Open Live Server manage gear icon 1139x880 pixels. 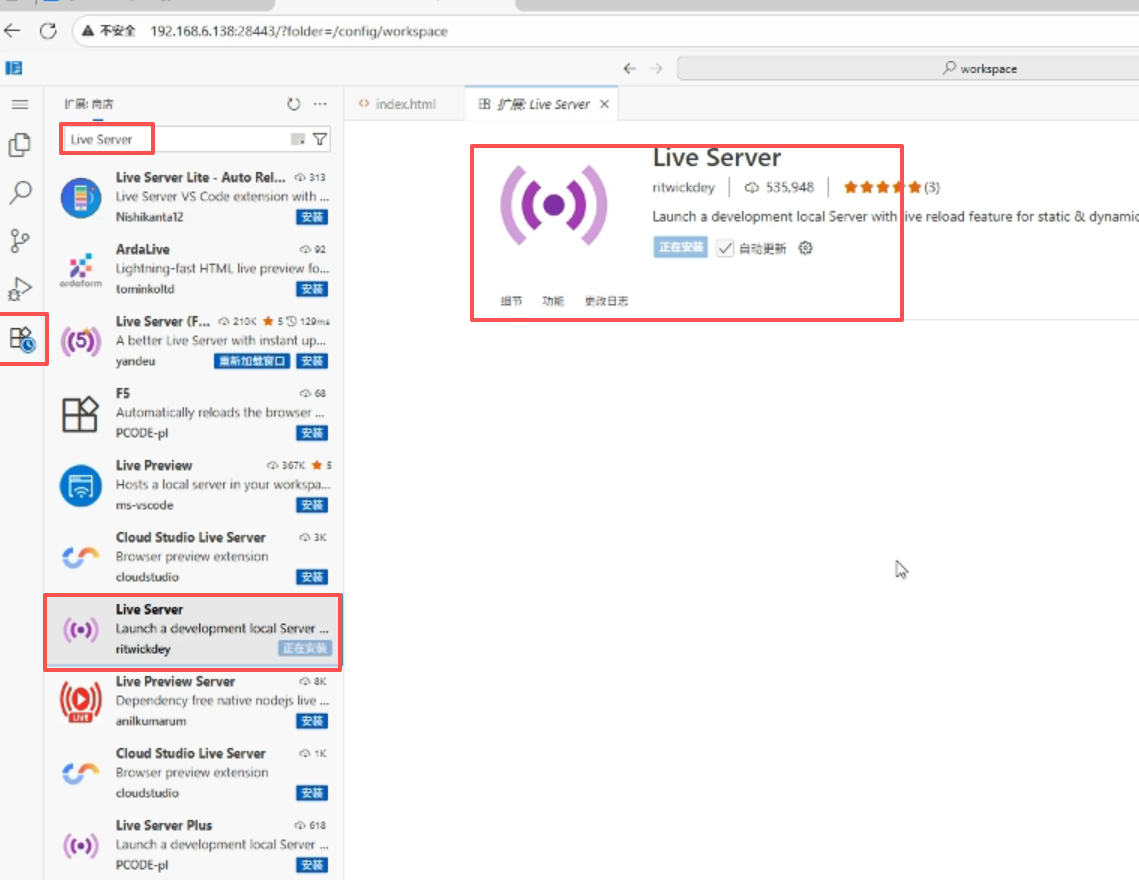(x=806, y=248)
